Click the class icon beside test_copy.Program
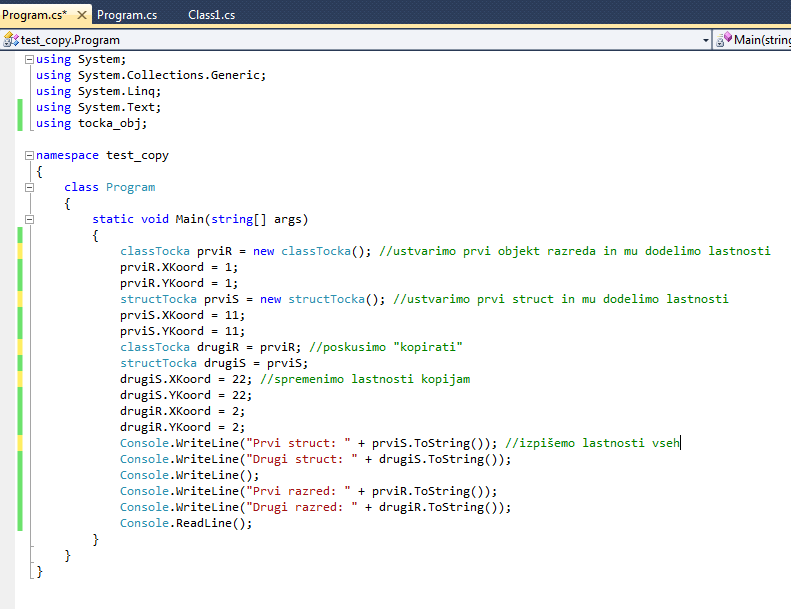 pyautogui.click(x=11, y=40)
